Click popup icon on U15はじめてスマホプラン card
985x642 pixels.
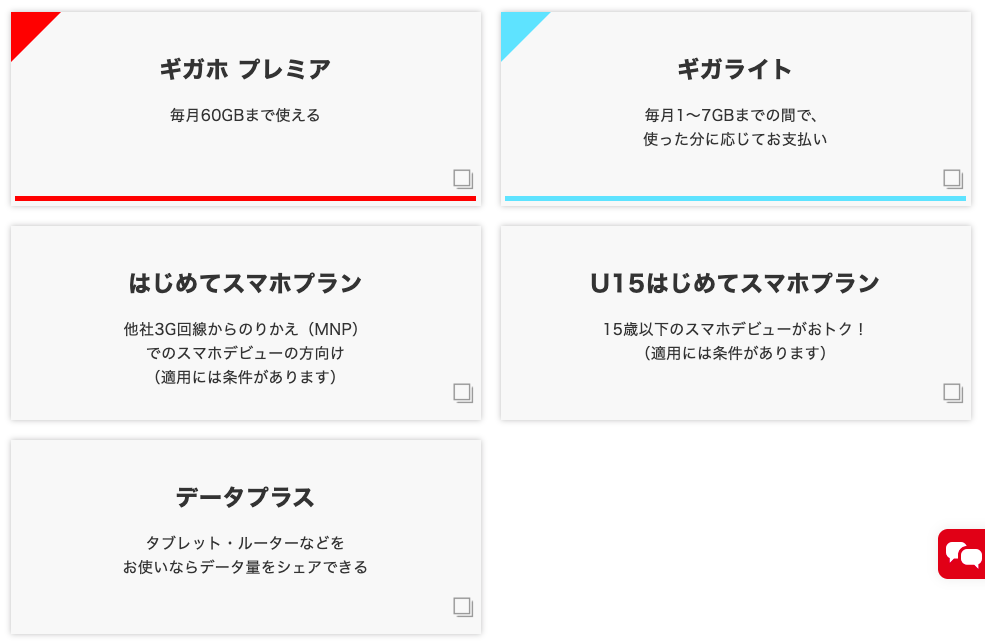coord(952,392)
